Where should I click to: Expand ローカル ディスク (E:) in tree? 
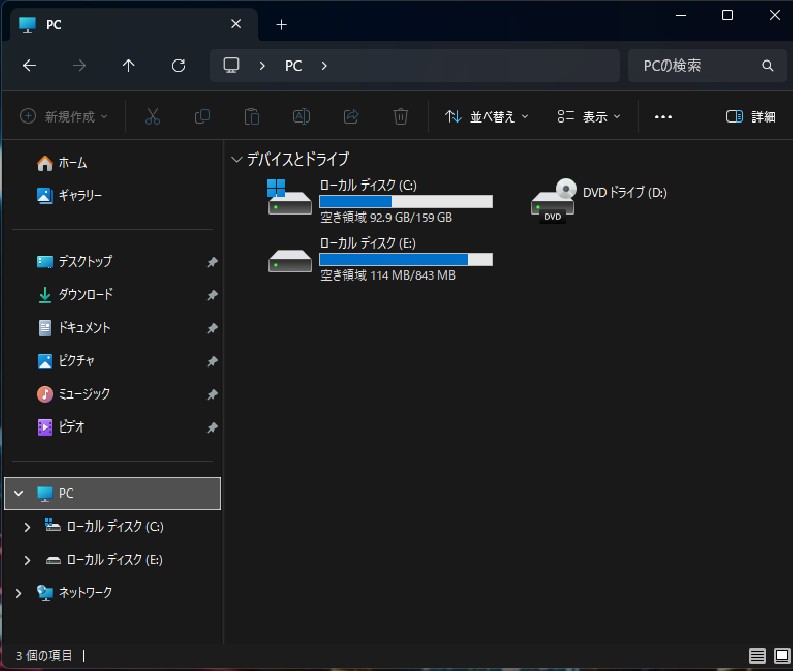[x=27, y=560]
